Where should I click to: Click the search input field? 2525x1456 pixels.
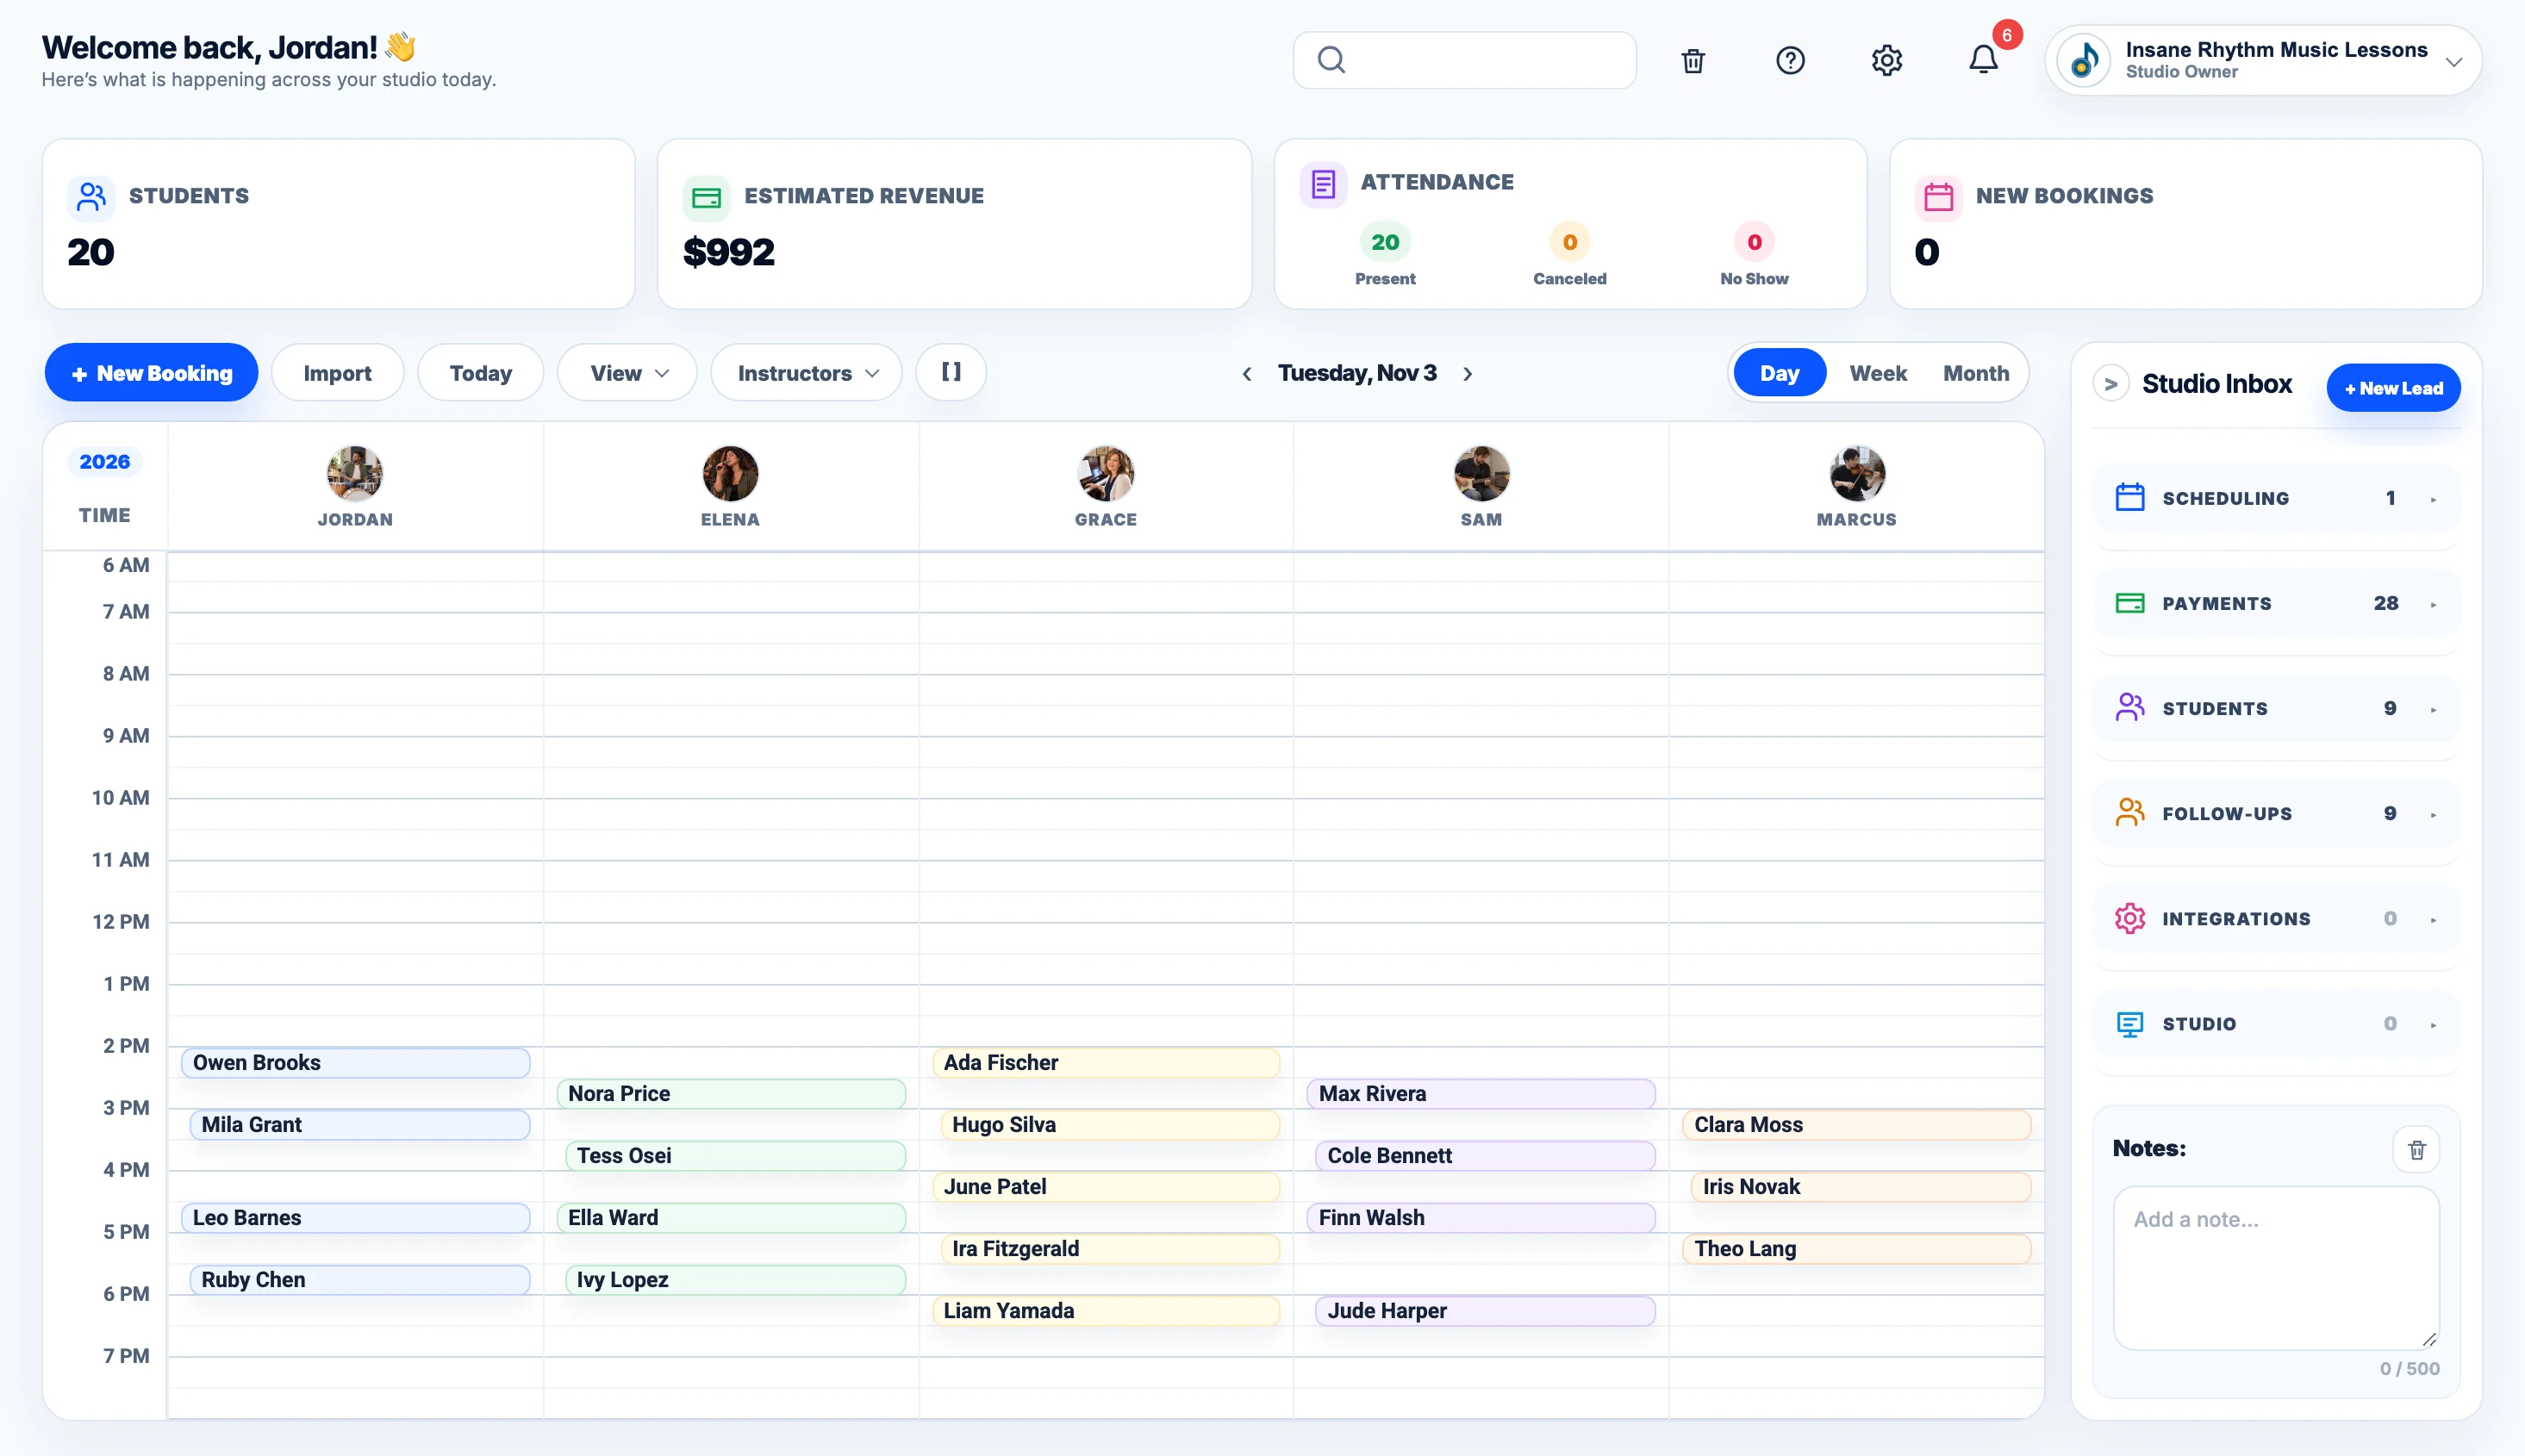[1464, 60]
